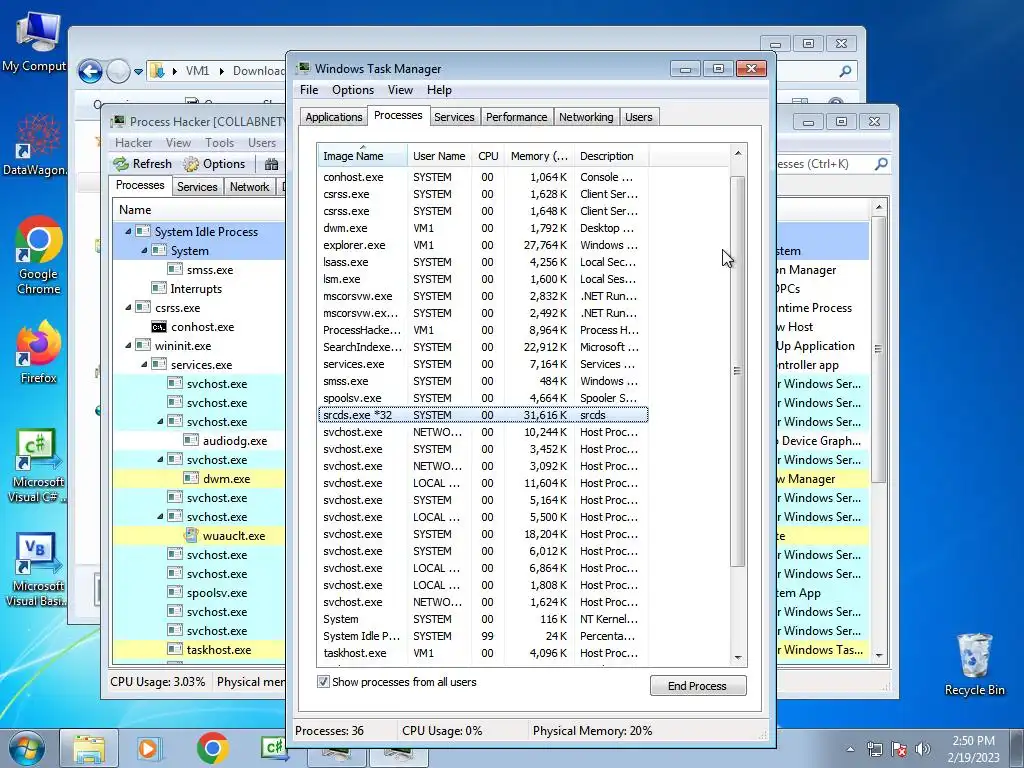The image size is (1024, 768).
Task: Collapse svchost.exe node above audiodg.exe
Action: [x=161, y=421]
